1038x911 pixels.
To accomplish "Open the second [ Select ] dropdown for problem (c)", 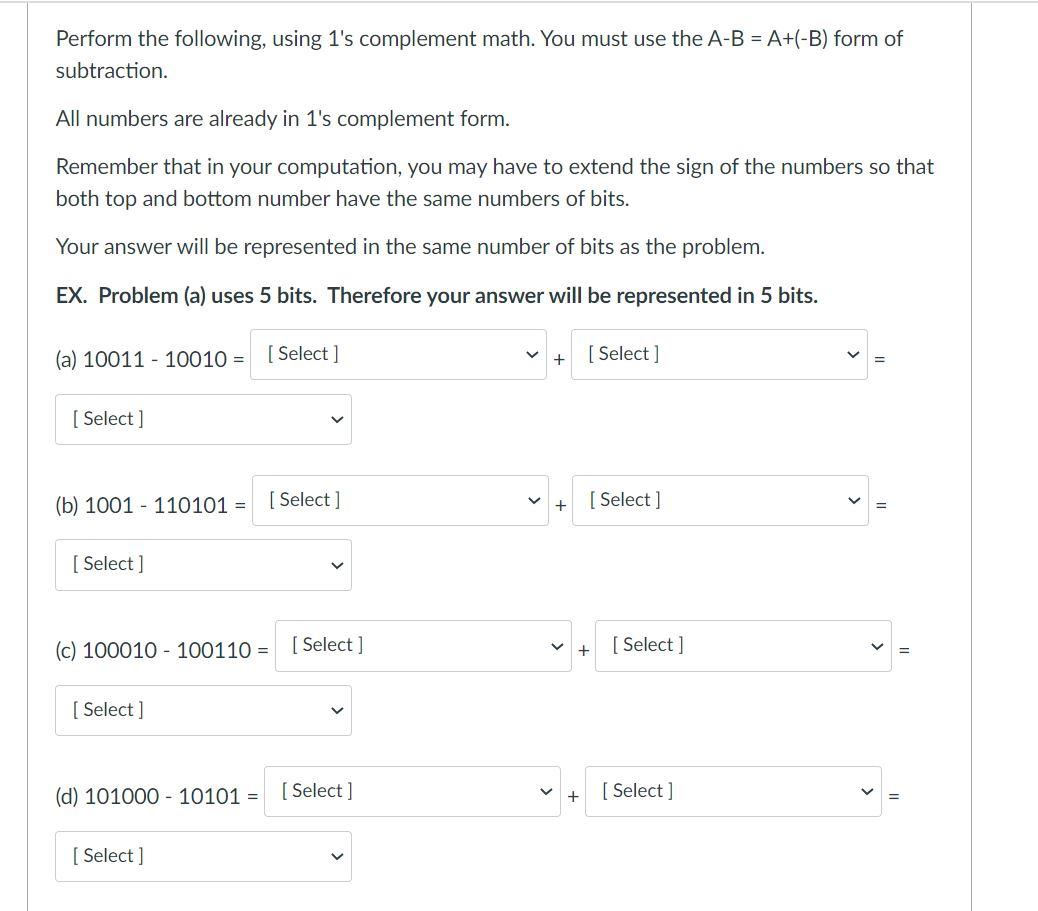I will pyautogui.click(x=743, y=645).
